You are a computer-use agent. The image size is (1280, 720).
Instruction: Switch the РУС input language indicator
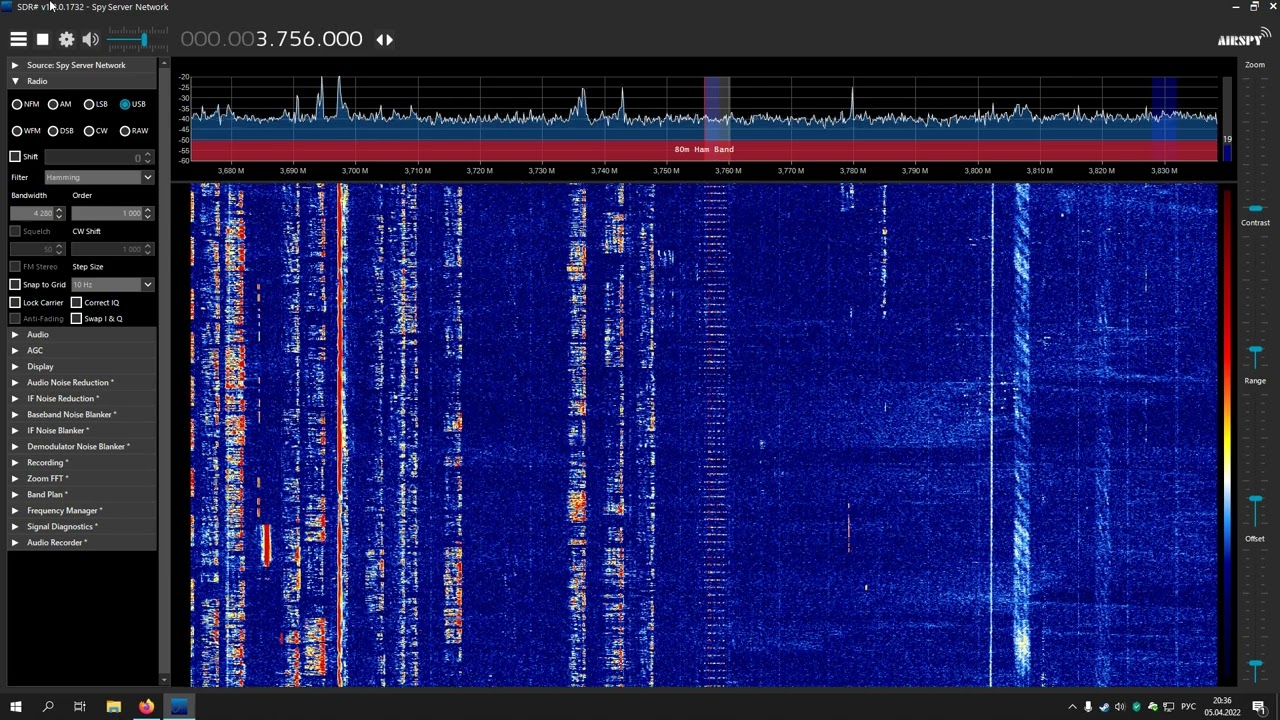tap(1189, 707)
